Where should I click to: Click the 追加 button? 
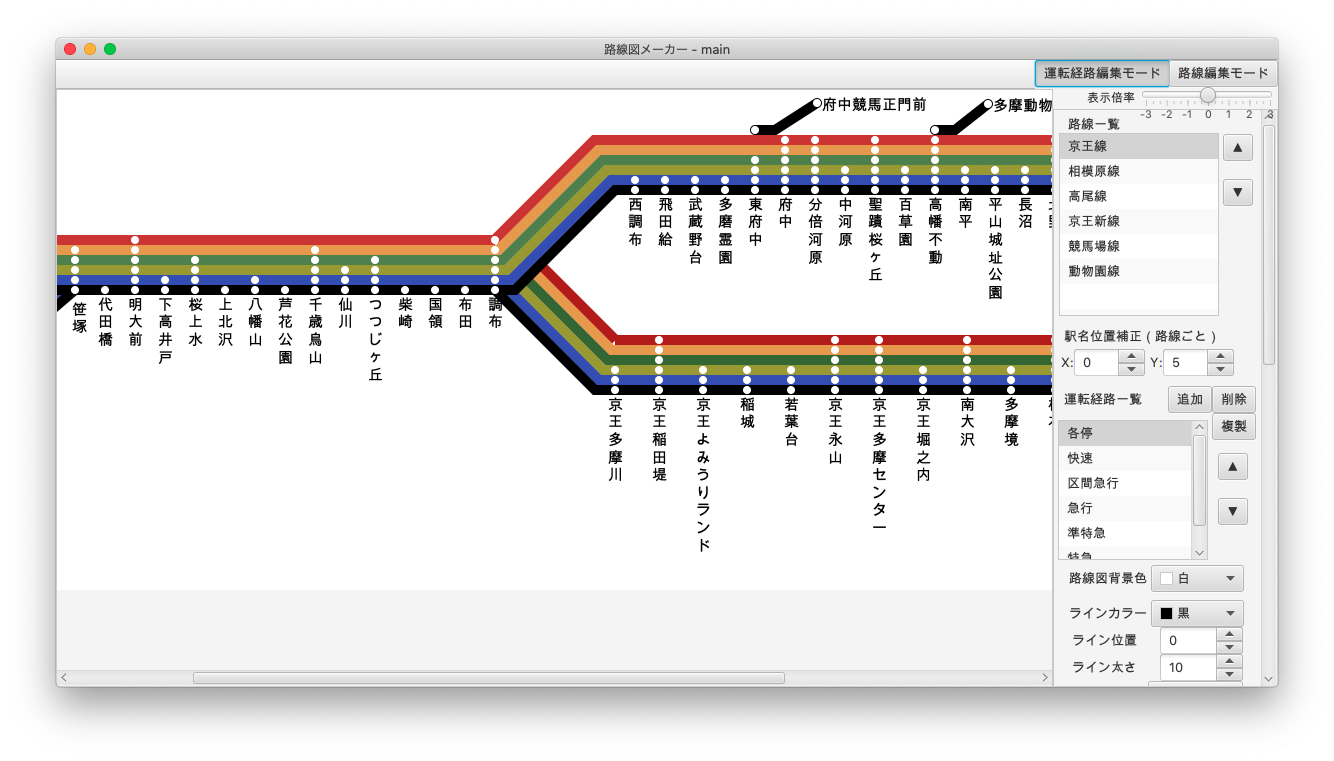[x=1190, y=399]
